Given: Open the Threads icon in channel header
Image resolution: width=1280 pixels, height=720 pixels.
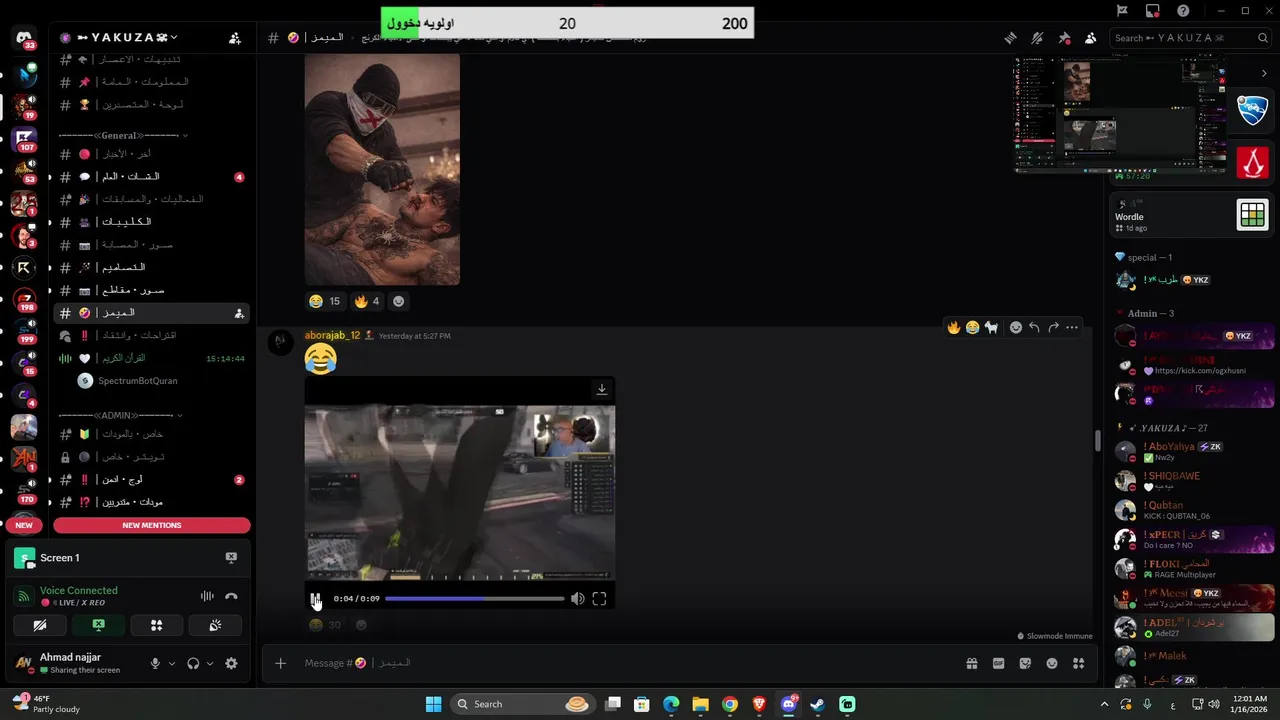Looking at the screenshot, I should [1011, 38].
